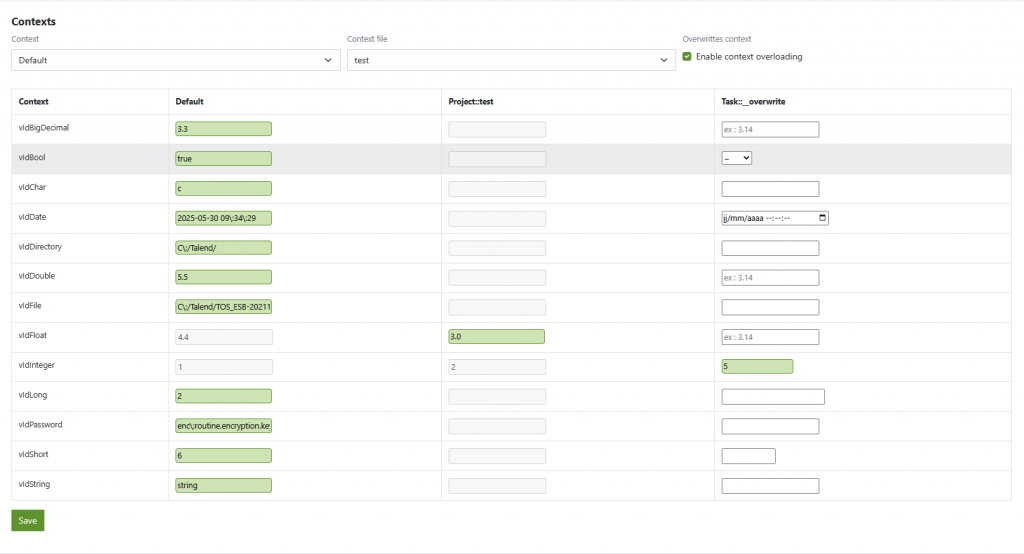Click vldFile Default field with TOS_ESB path

223,307
